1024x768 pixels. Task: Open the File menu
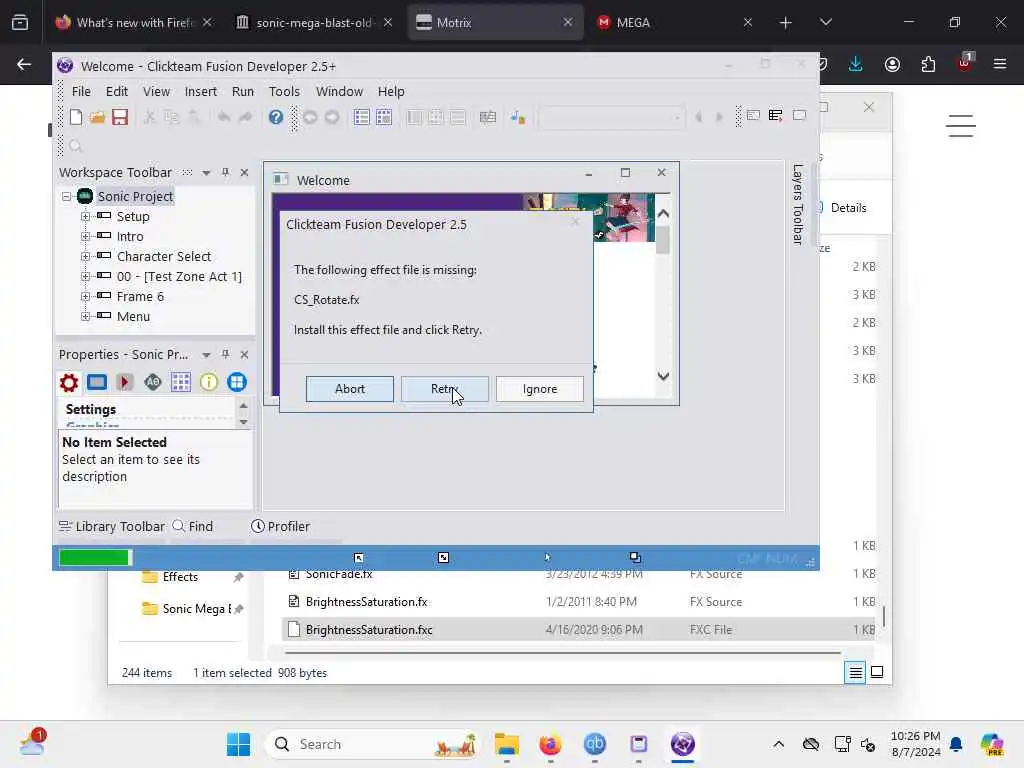pyautogui.click(x=81, y=91)
